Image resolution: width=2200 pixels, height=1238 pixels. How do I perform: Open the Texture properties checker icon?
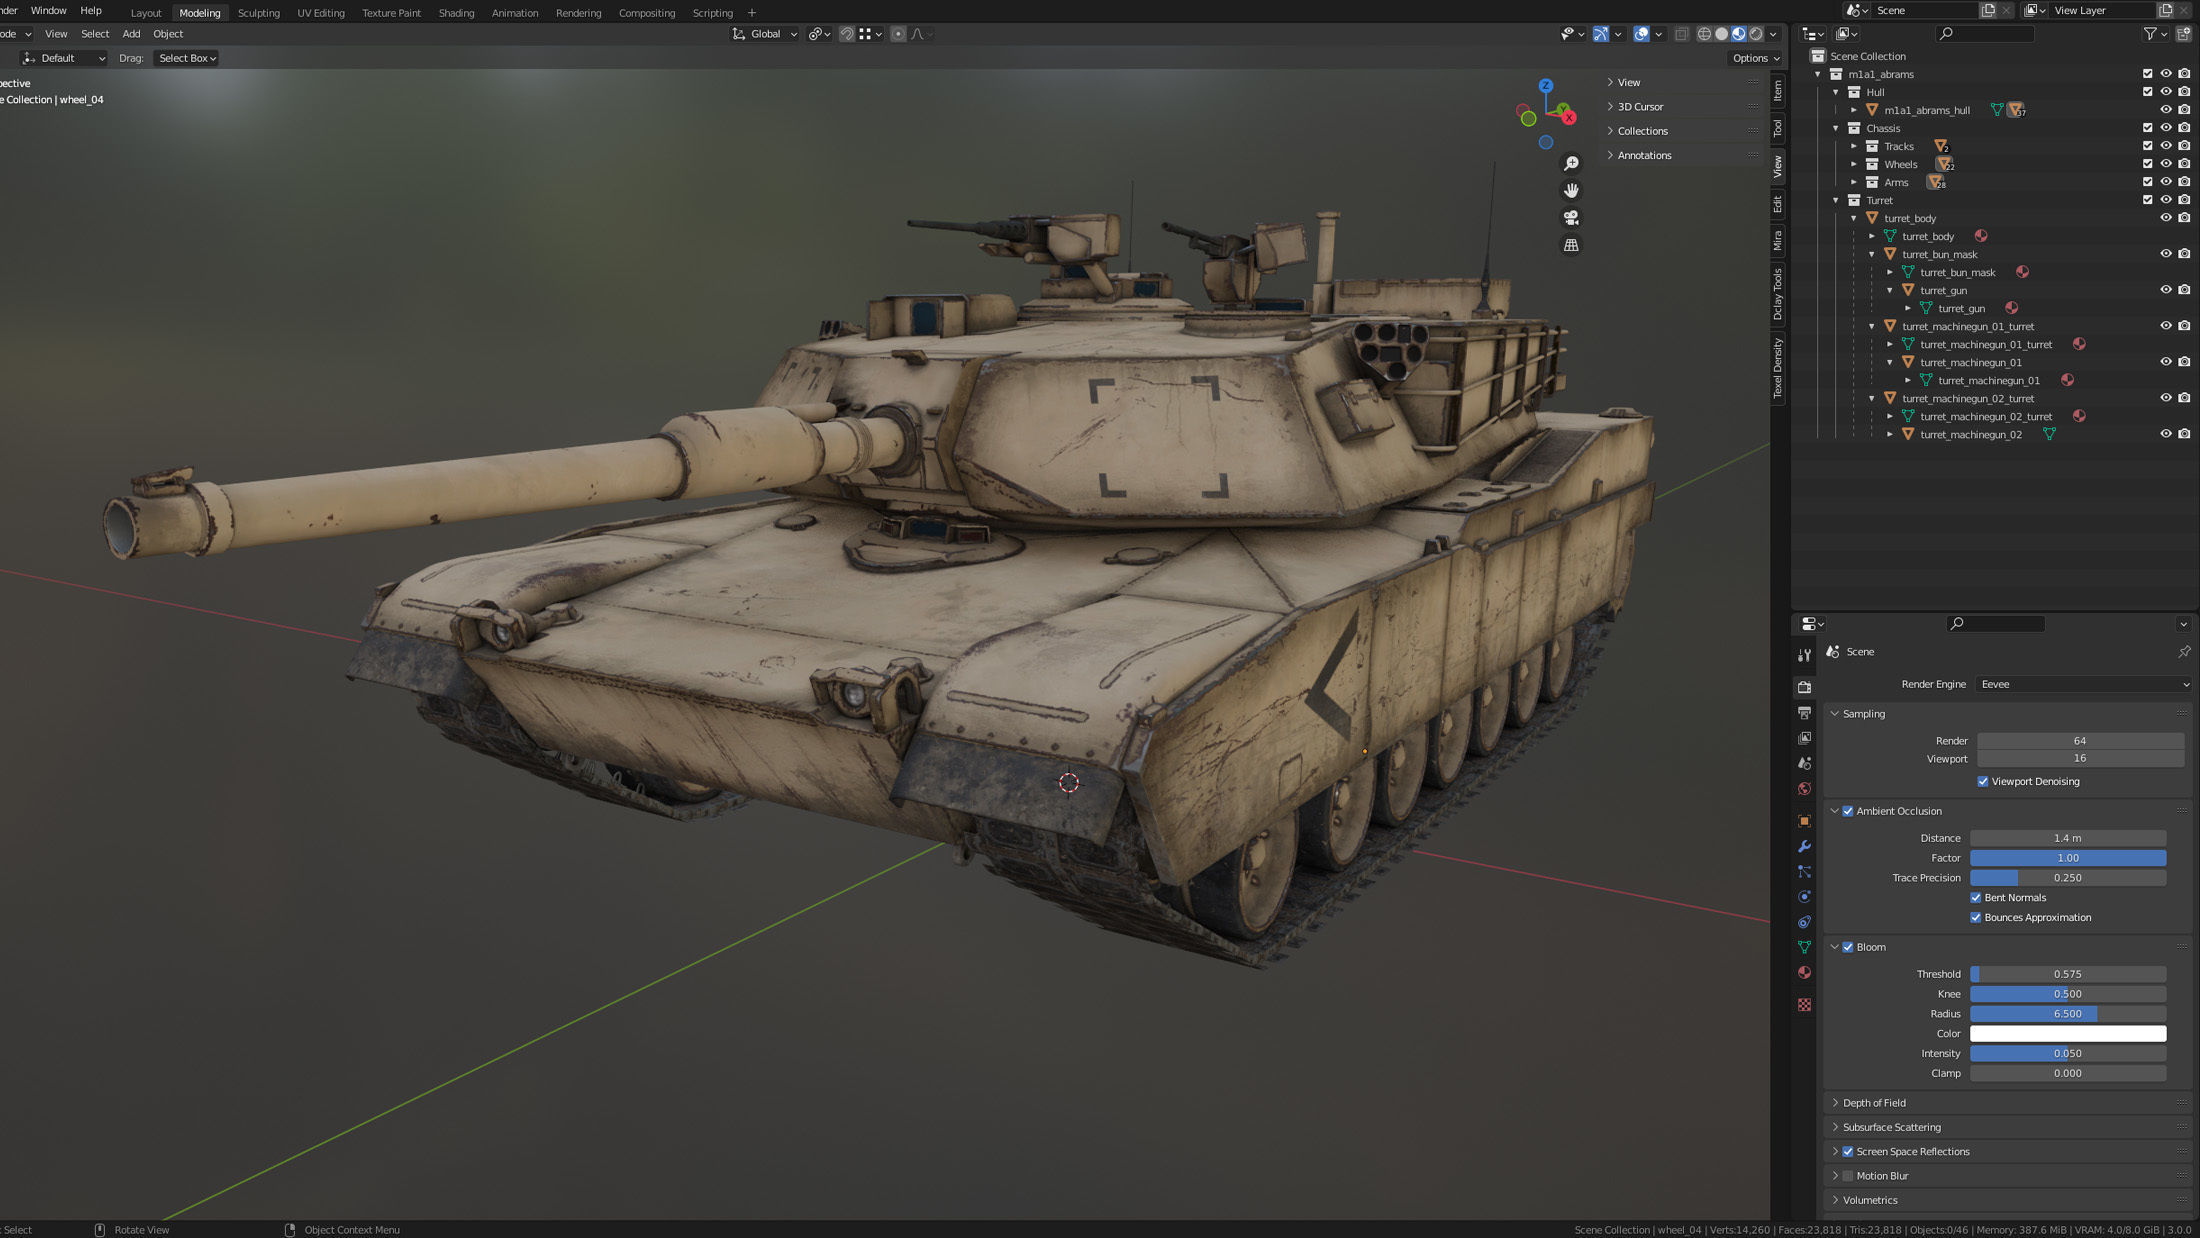coord(1804,1005)
